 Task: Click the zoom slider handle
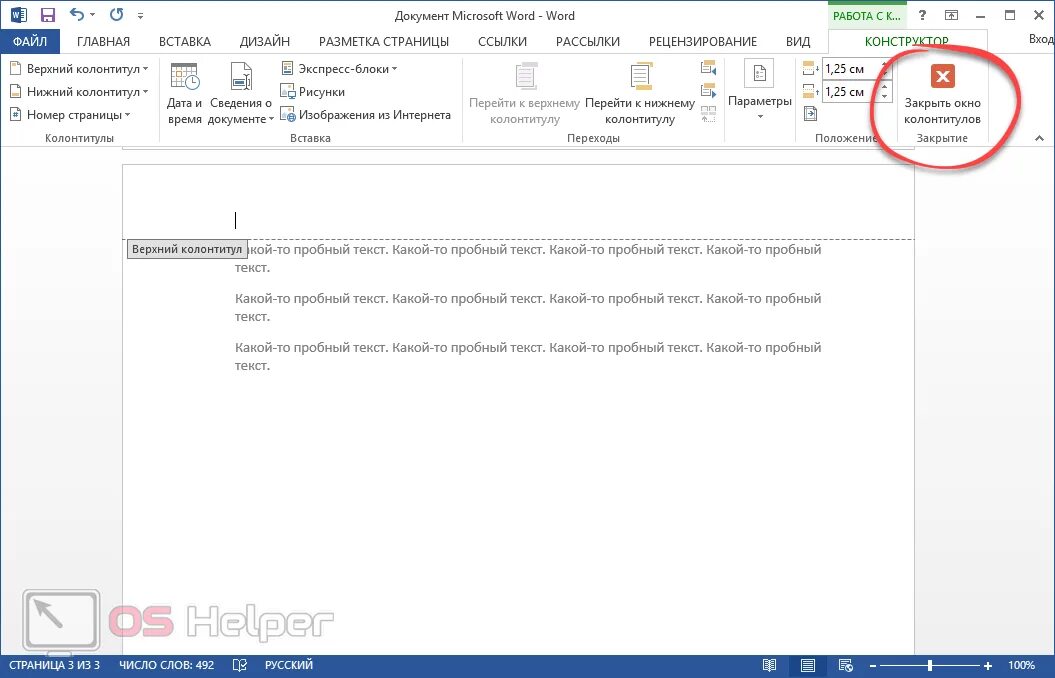pyautogui.click(x=929, y=665)
